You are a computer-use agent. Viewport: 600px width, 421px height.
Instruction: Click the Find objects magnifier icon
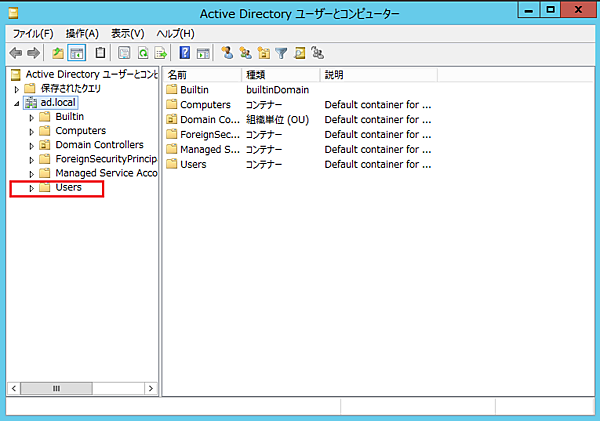click(300, 53)
